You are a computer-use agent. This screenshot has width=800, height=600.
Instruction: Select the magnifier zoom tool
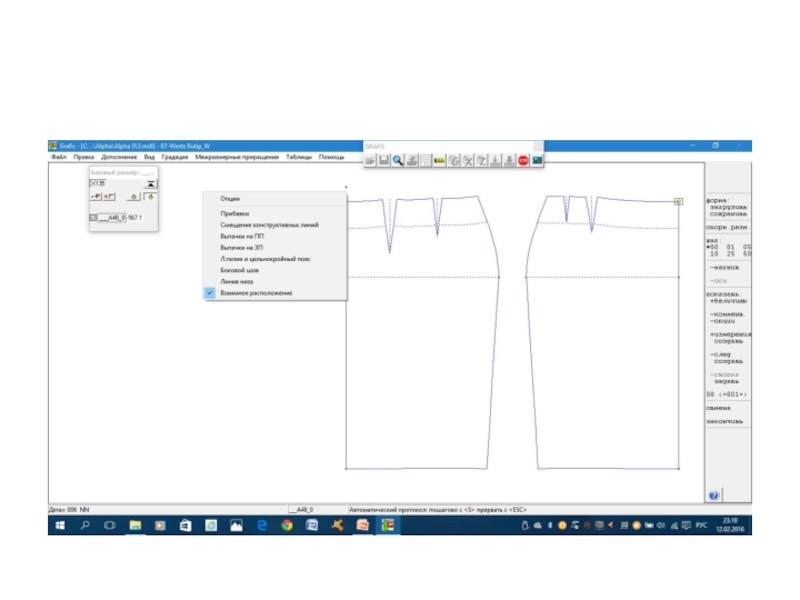(x=398, y=160)
